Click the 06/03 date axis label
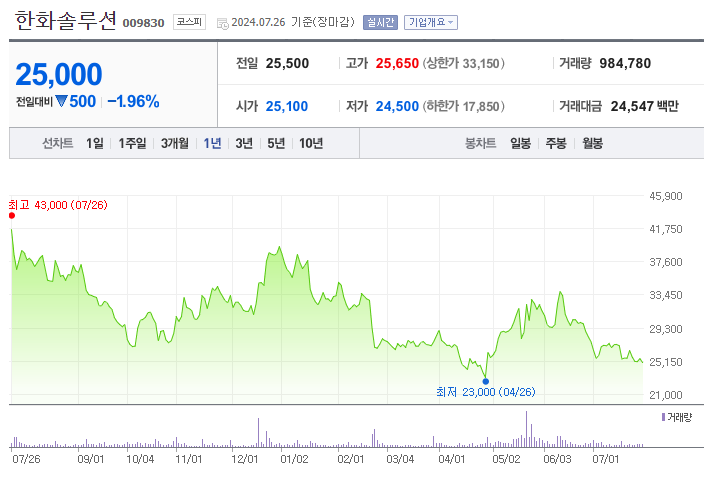 point(557,459)
